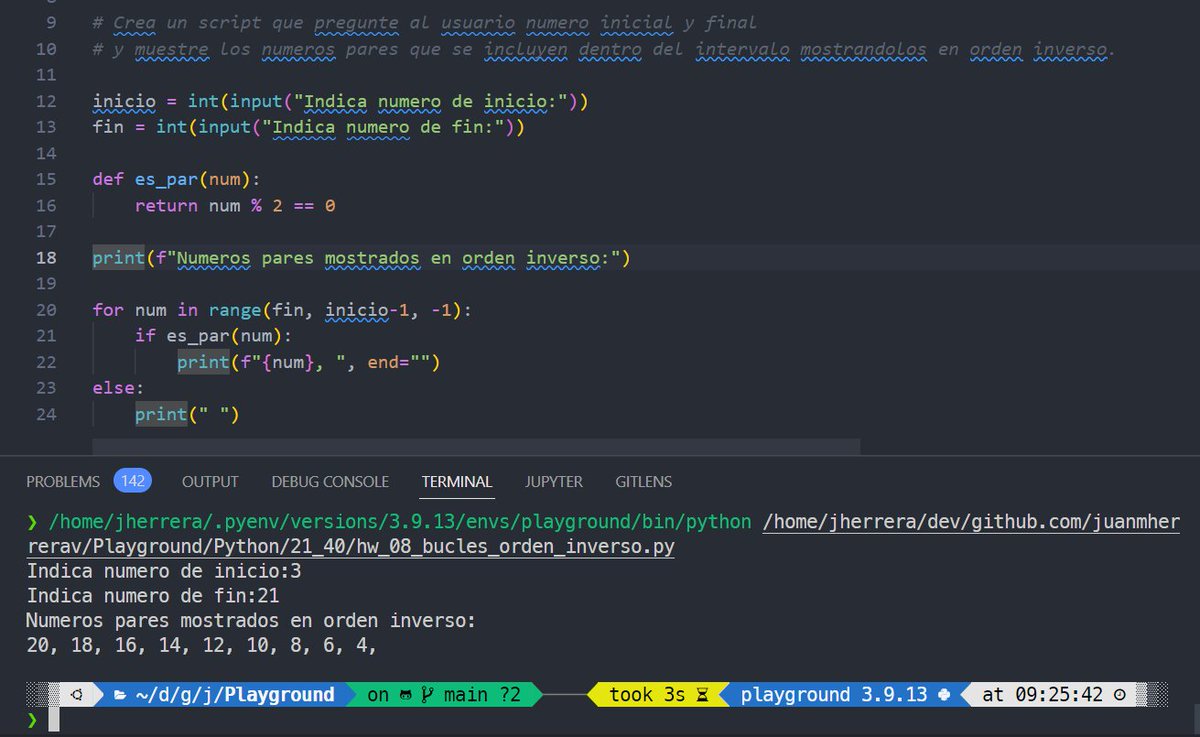Click the "Numeros pares mostrados" f-string in code
Image resolution: width=1200 pixels, height=737 pixels.
point(388,258)
